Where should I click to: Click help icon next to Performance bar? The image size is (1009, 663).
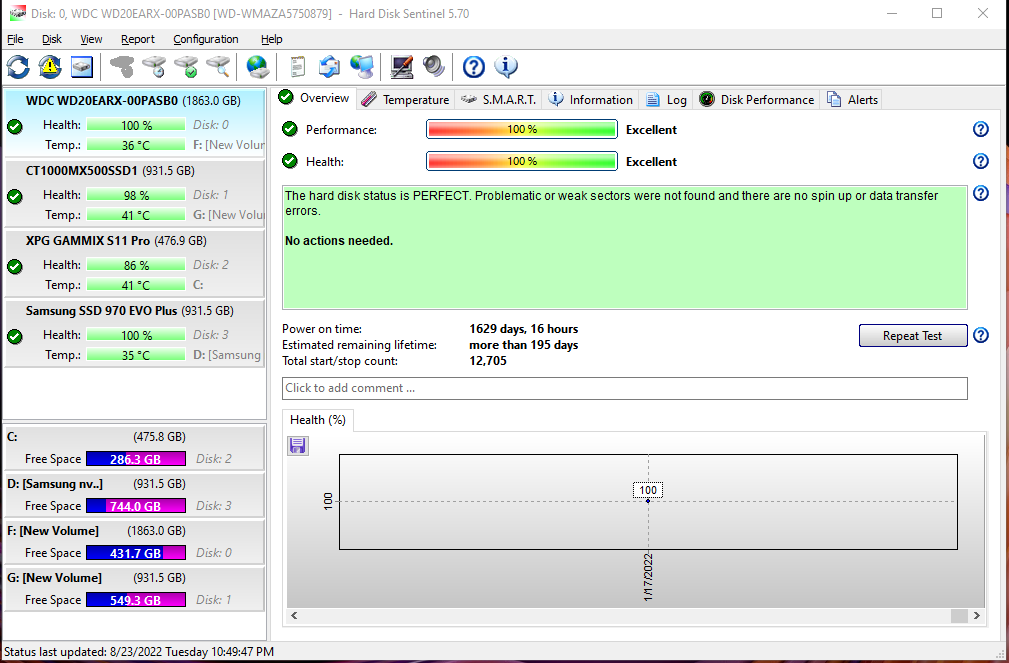click(x=980, y=129)
